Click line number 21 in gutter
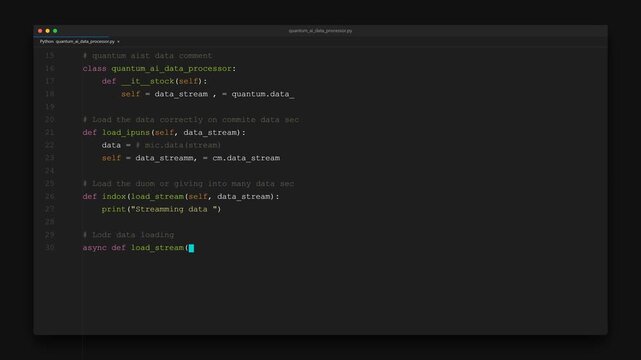The height and width of the screenshot is (360, 641). tap(49, 132)
